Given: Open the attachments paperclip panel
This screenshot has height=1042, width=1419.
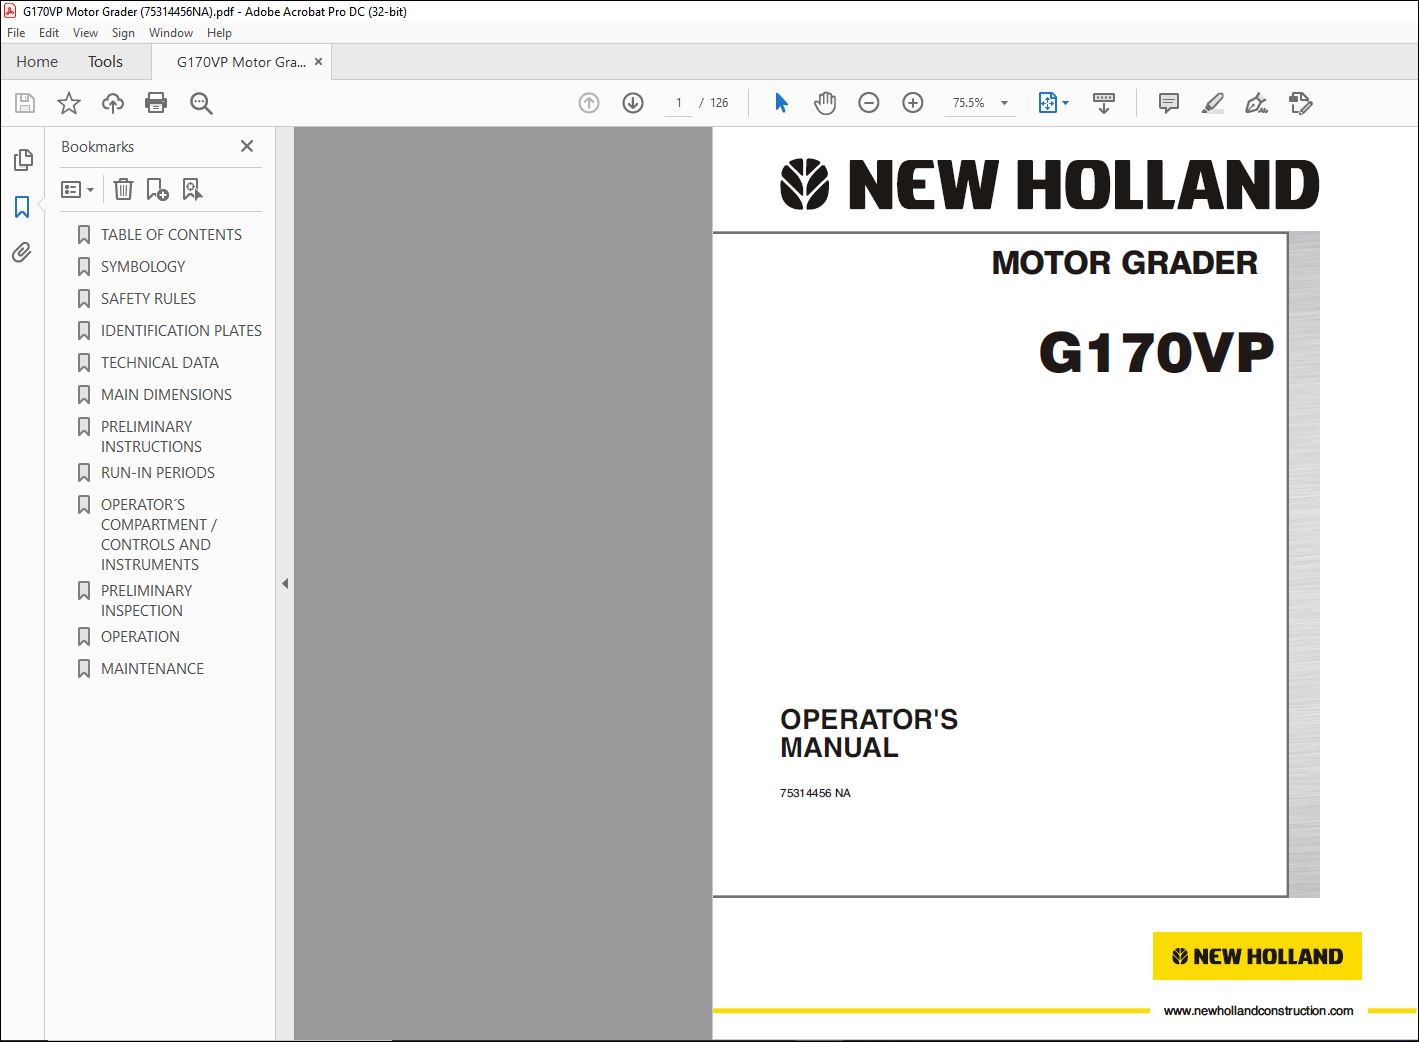Looking at the screenshot, I should (22, 253).
